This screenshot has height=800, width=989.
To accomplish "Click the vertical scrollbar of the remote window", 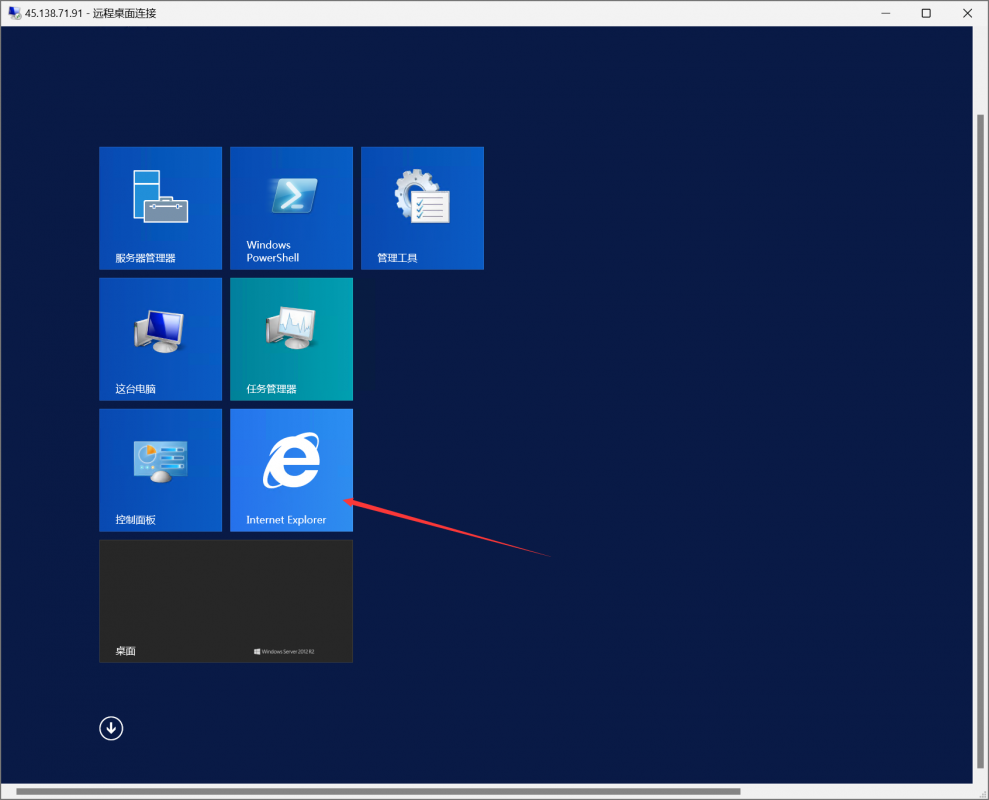I will 980,440.
